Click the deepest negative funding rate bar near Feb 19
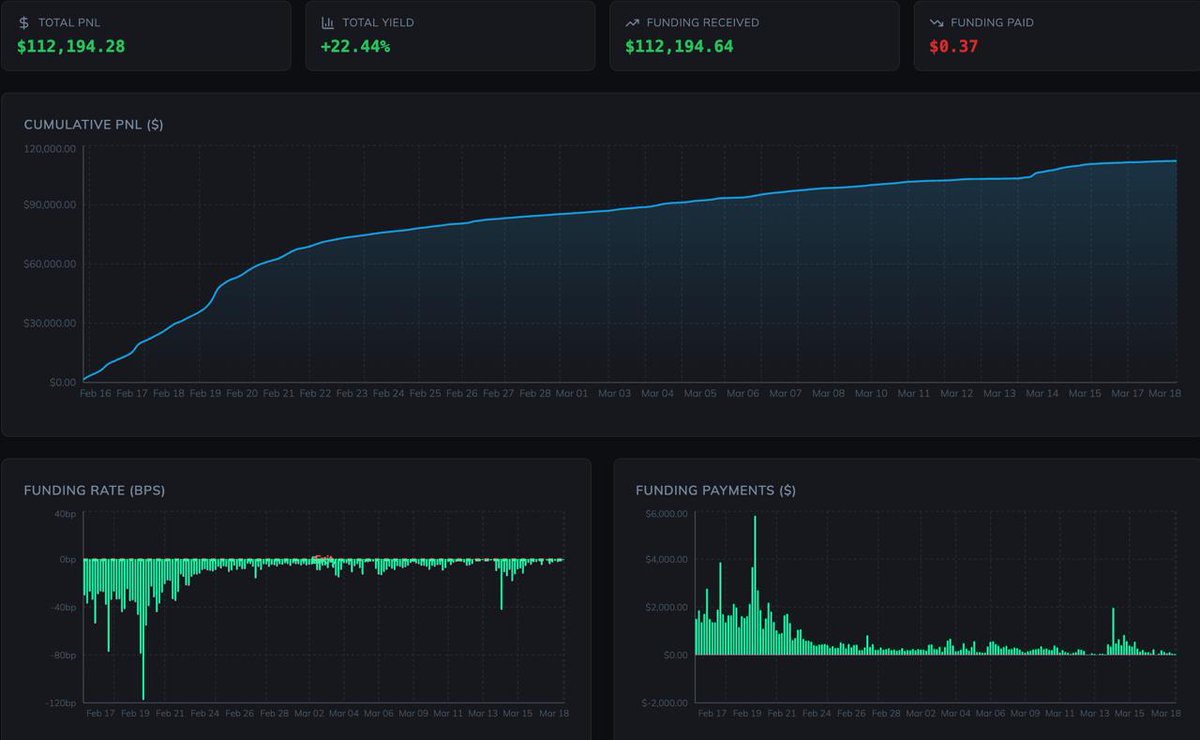Image resolution: width=1200 pixels, height=740 pixels. pos(143,629)
